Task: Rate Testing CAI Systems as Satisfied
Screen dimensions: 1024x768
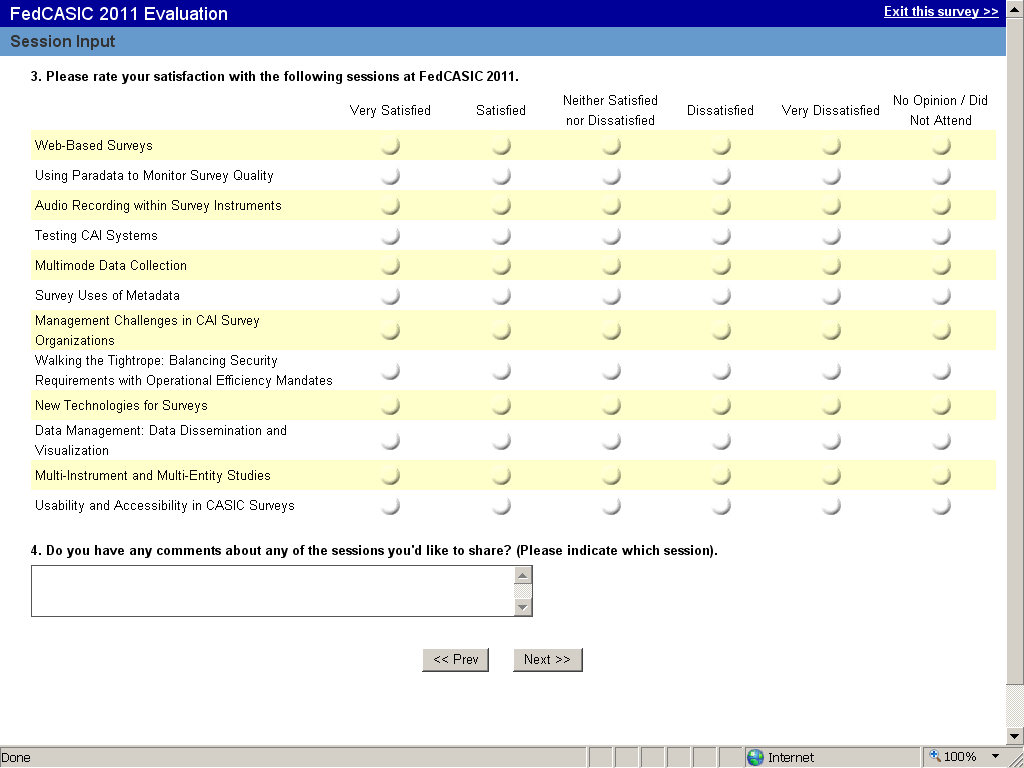Action: 500,236
